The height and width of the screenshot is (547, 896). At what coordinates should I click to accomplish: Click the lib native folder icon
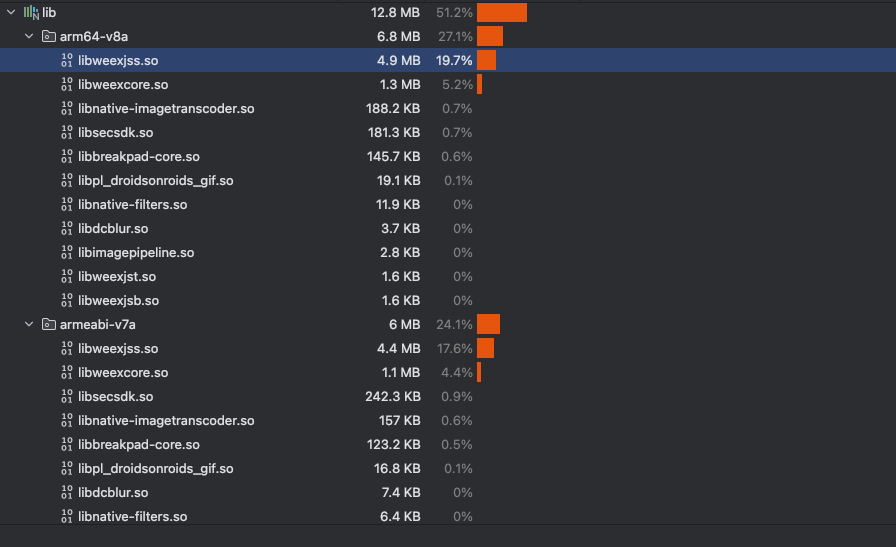(x=31, y=13)
